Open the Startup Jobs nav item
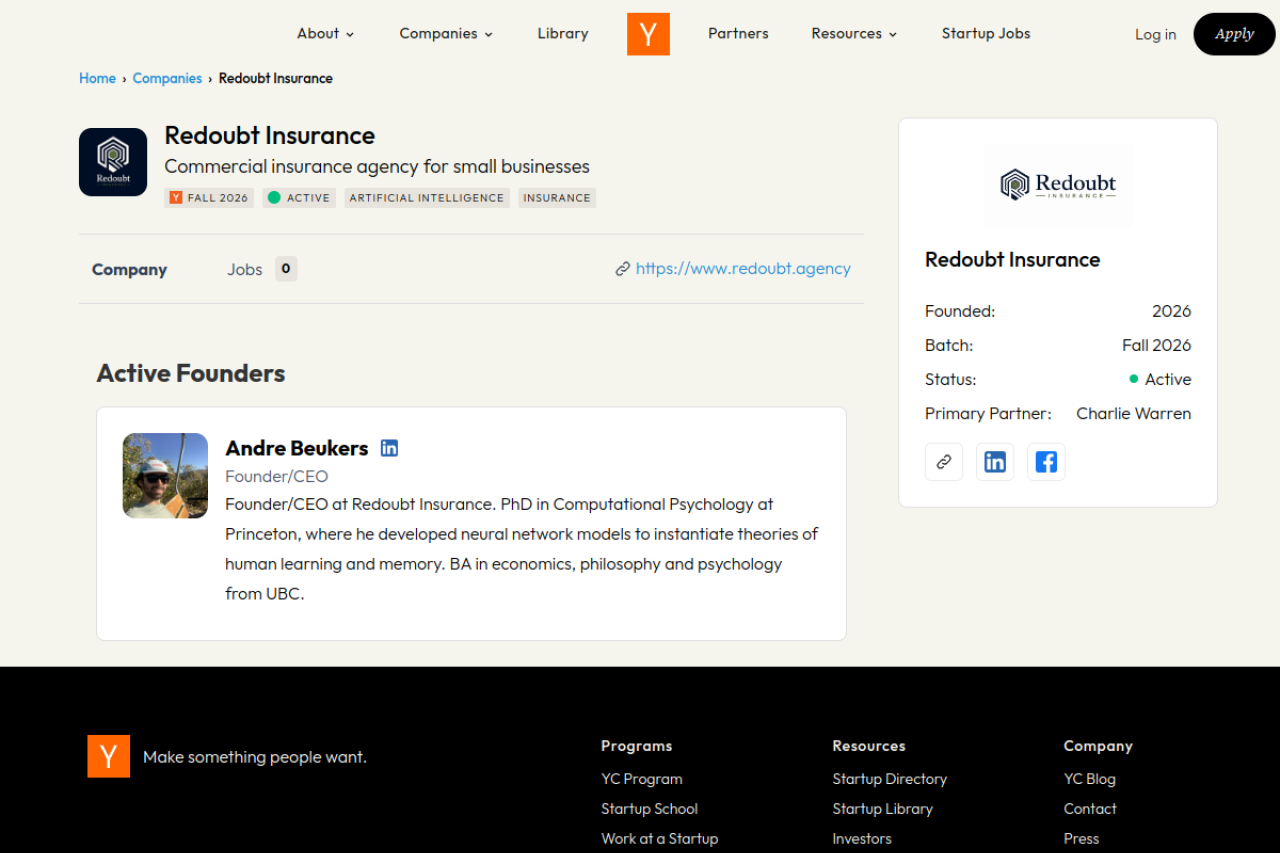This screenshot has width=1280, height=853. coord(986,34)
